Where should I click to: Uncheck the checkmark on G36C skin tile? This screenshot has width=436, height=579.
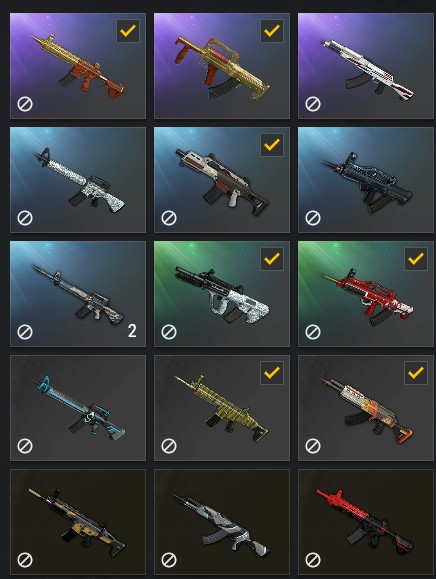272,145
